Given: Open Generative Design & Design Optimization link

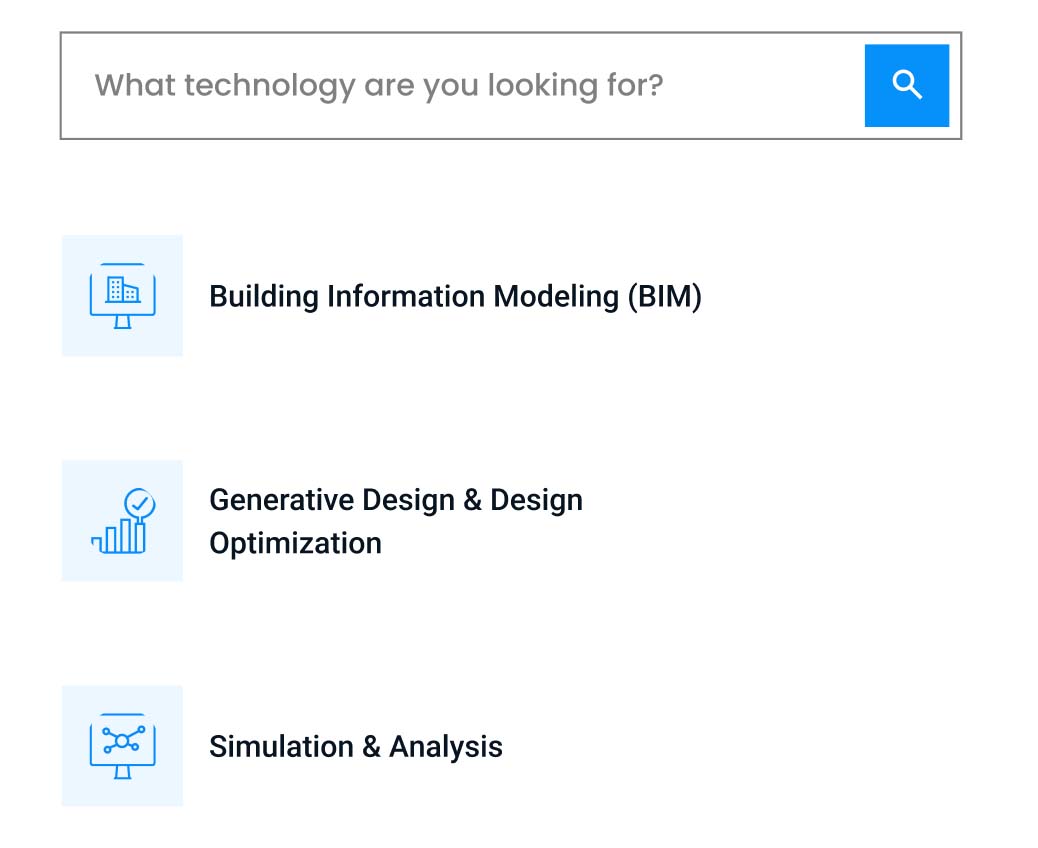Looking at the screenshot, I should point(395,500).
